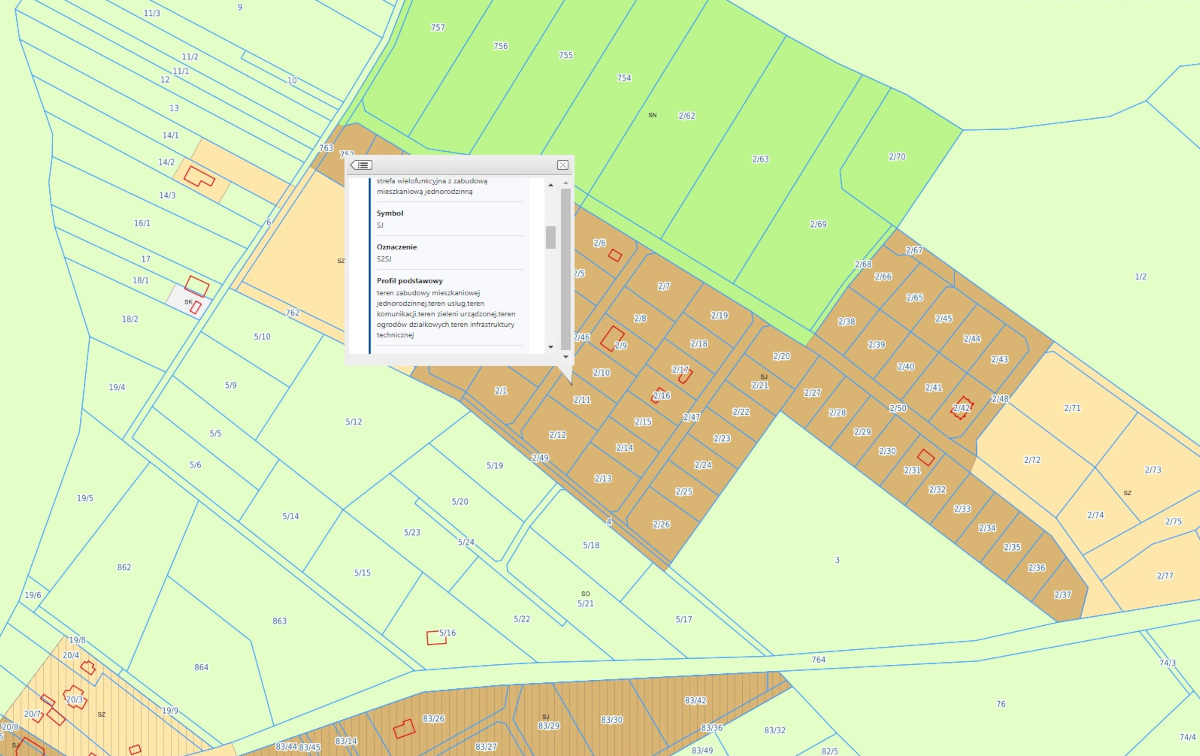Click the tall outer scrollbar thumb in popup
The height and width of the screenshot is (756, 1200).
click(x=565, y=265)
